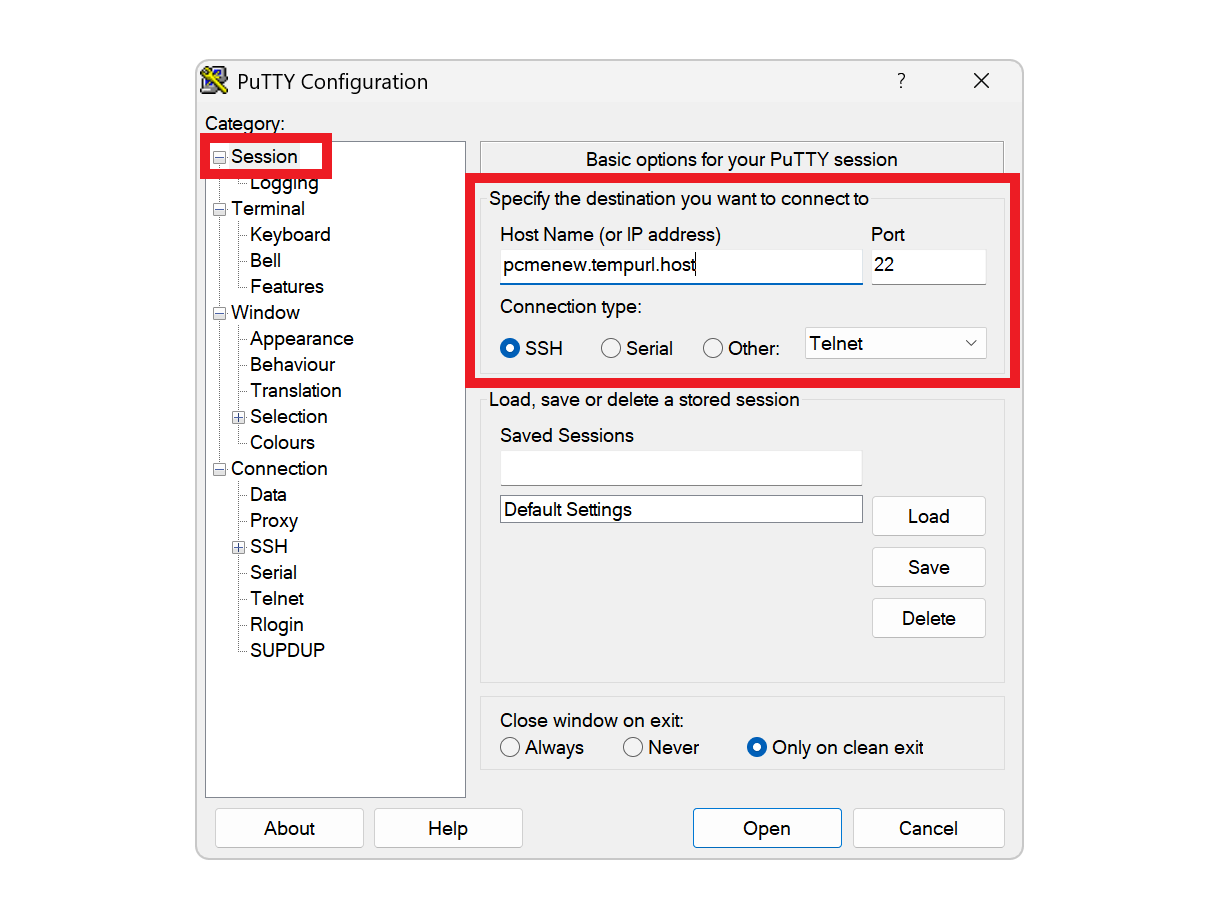Image resolution: width=1220 pixels, height=918 pixels.
Task: Collapse the Window tree node
Action: [x=219, y=313]
